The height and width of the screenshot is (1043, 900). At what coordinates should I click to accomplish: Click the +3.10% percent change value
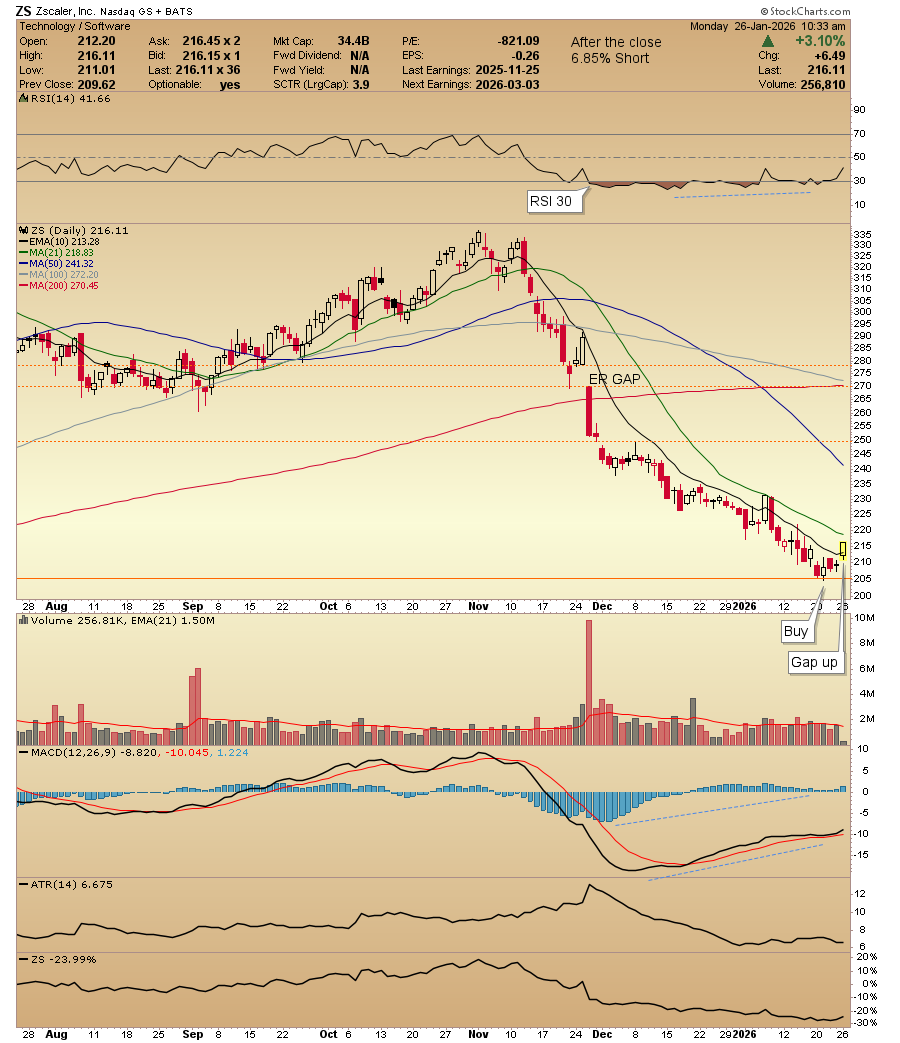pos(820,41)
